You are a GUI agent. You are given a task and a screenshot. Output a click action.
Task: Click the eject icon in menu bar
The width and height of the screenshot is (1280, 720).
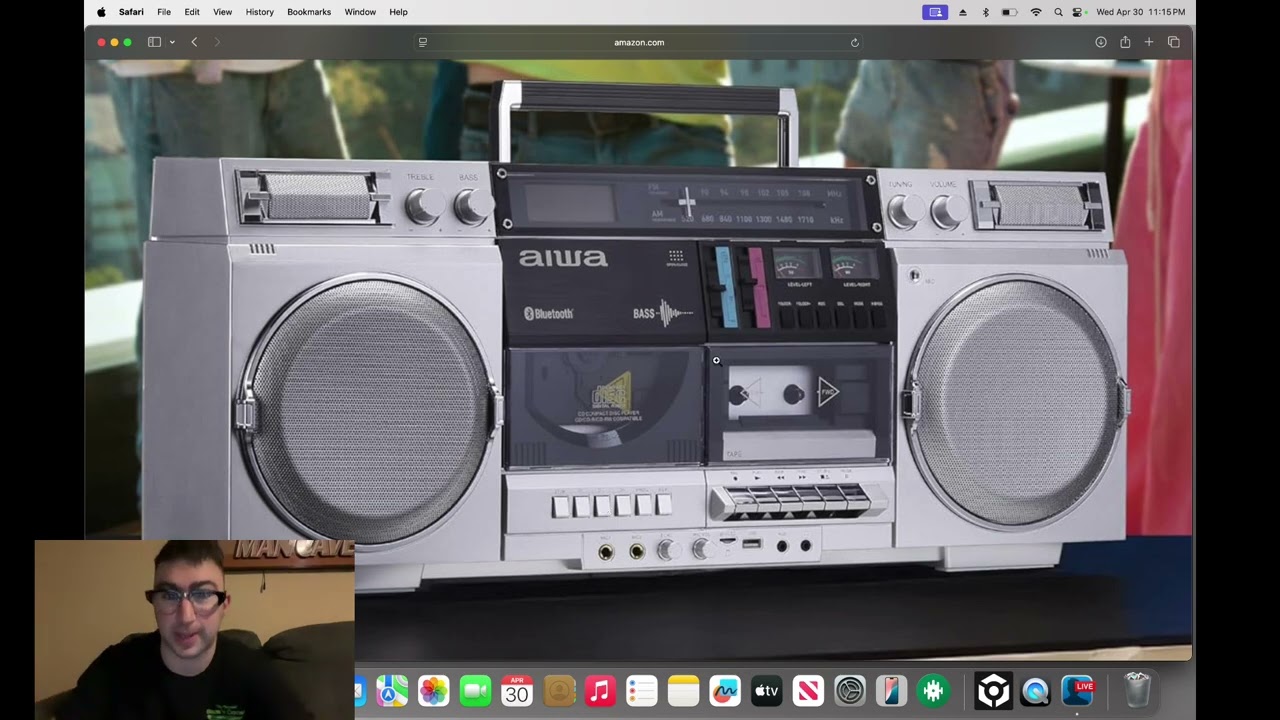963,12
